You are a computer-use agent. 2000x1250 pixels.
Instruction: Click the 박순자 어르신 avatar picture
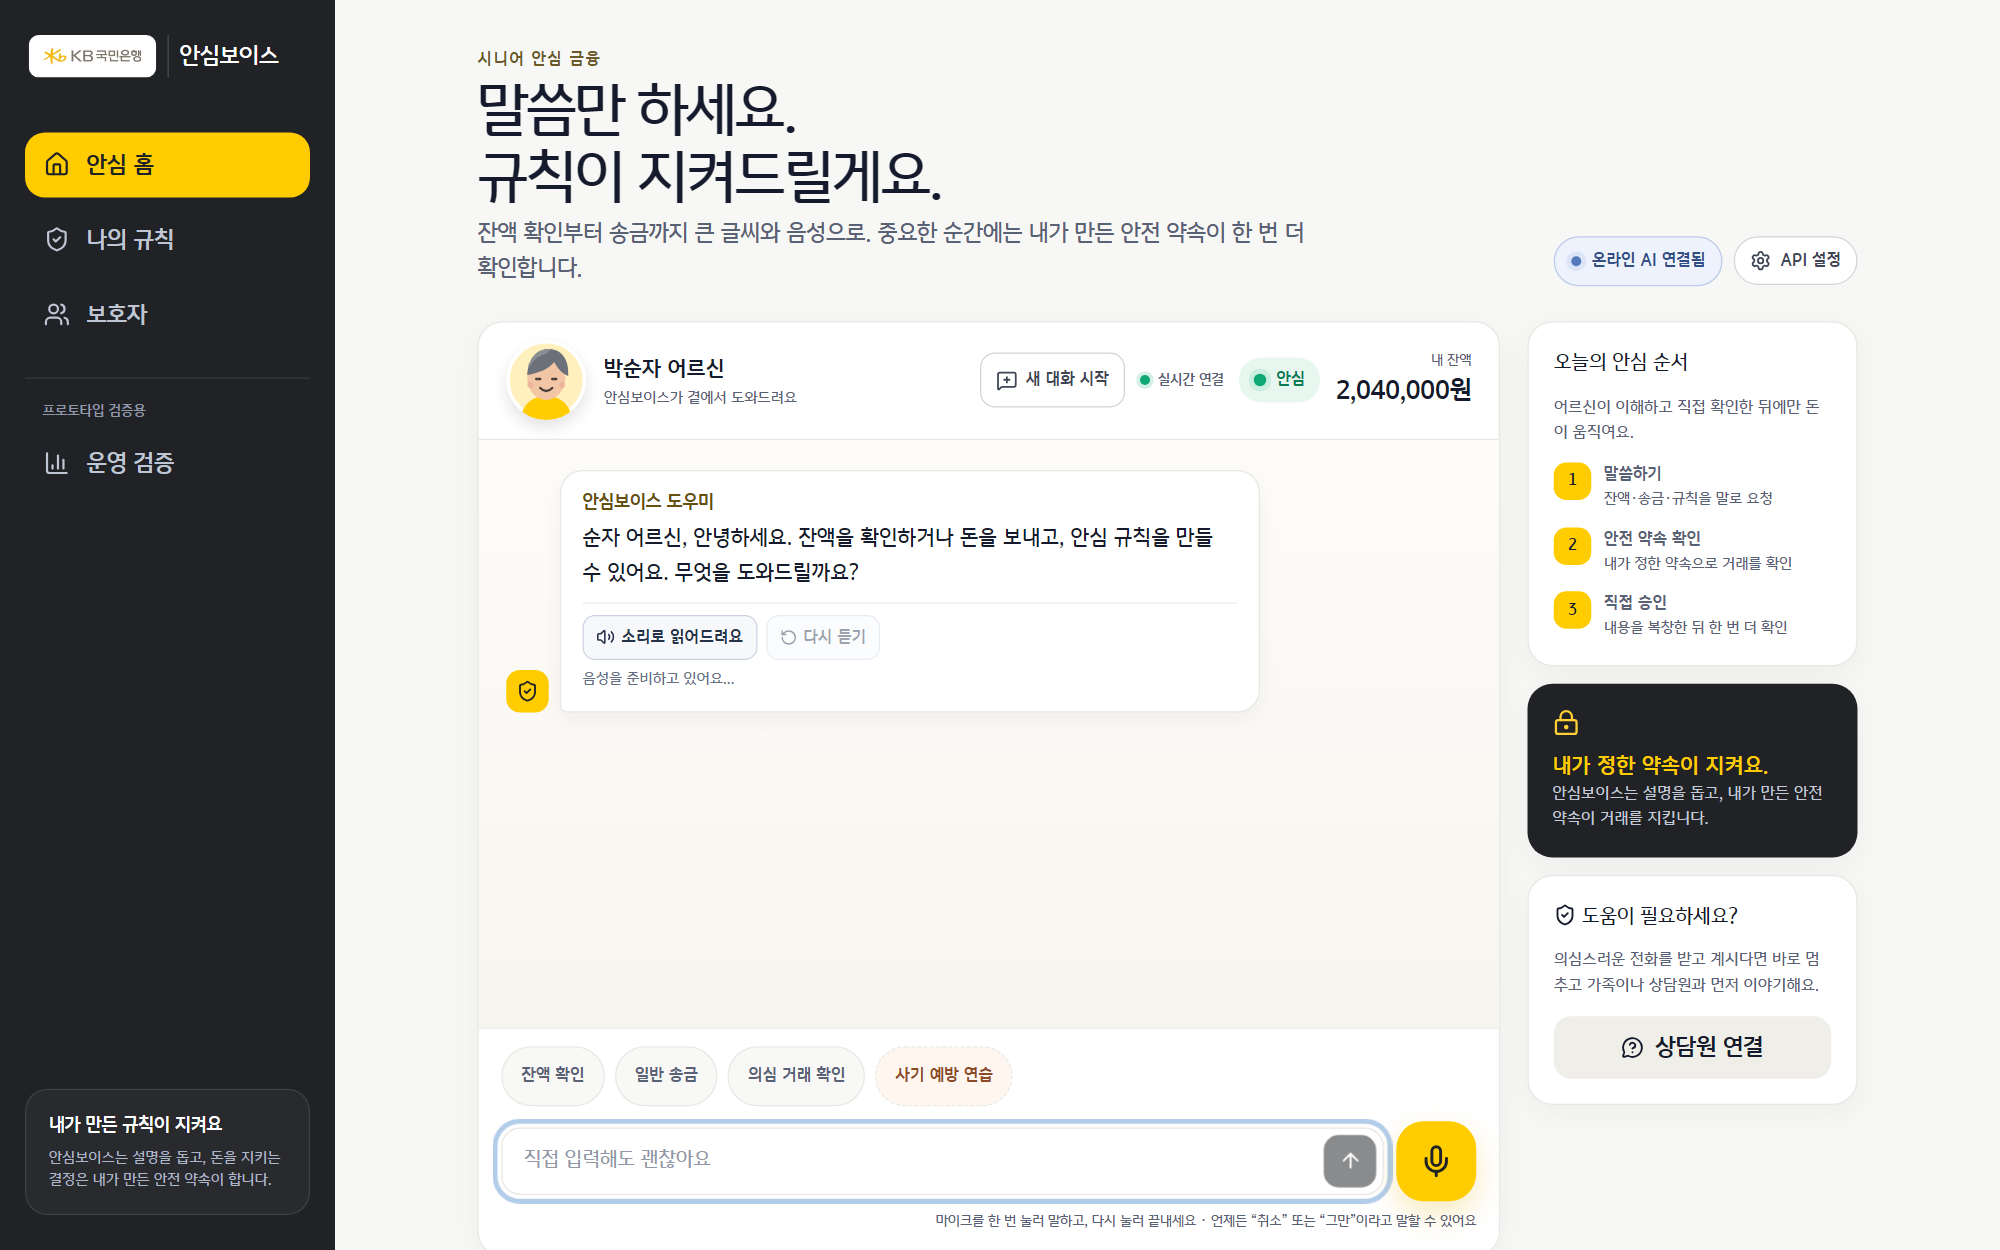click(546, 381)
